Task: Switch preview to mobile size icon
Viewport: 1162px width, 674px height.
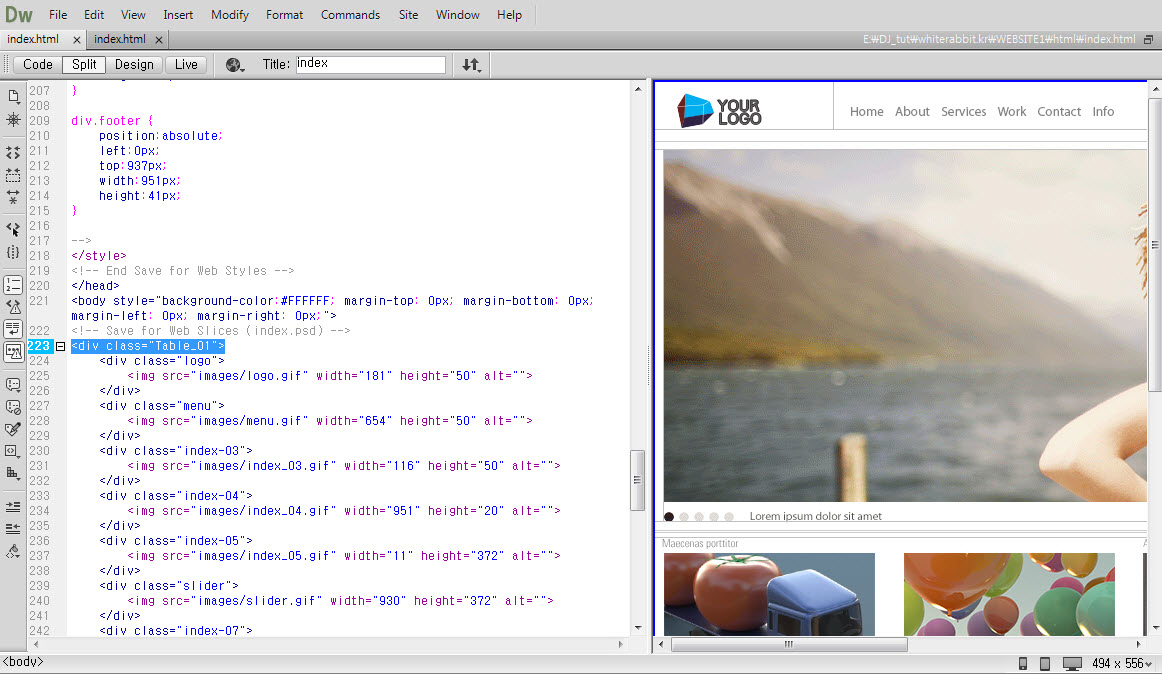Action: 1023,664
